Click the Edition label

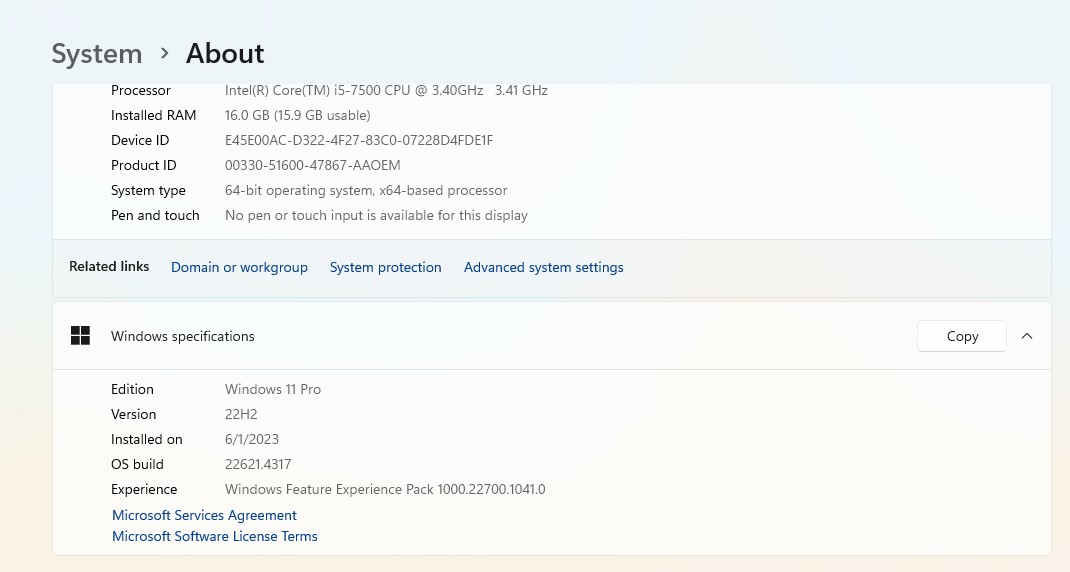tap(132, 389)
